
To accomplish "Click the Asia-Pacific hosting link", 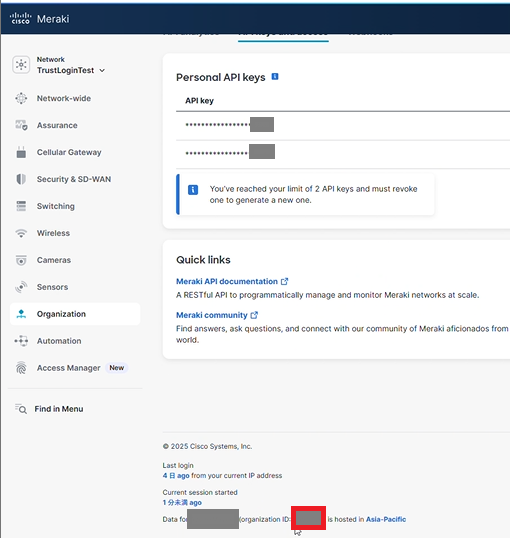I will 386,519.
